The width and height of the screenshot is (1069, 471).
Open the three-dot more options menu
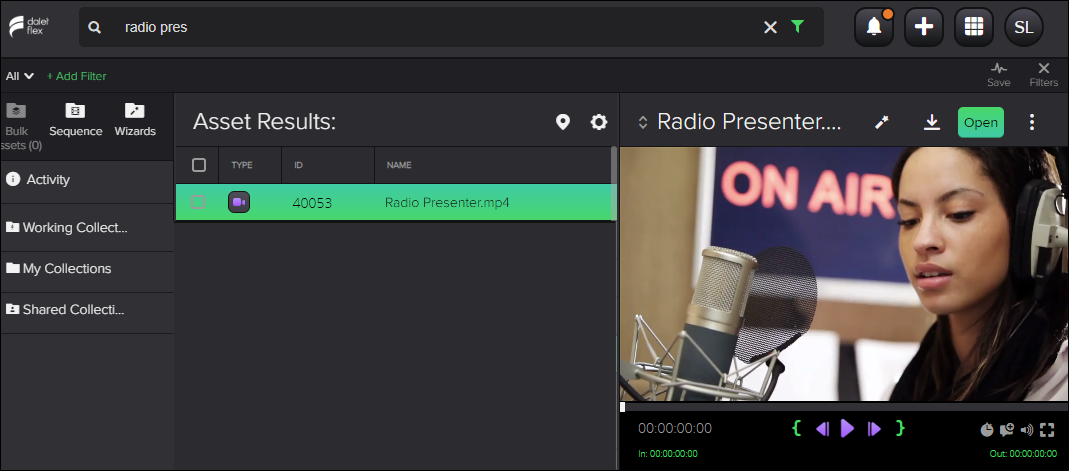1032,122
